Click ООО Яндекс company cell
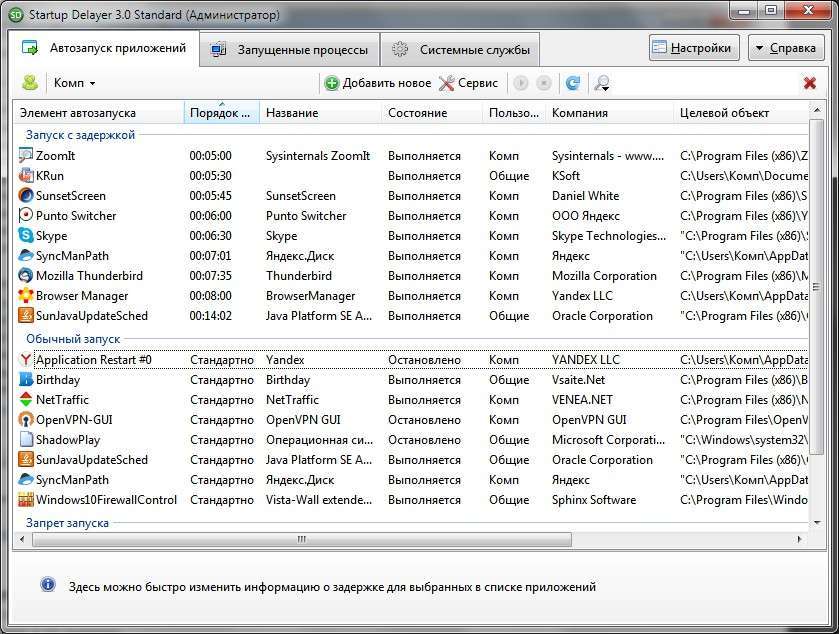This screenshot has width=839, height=634. coord(585,216)
